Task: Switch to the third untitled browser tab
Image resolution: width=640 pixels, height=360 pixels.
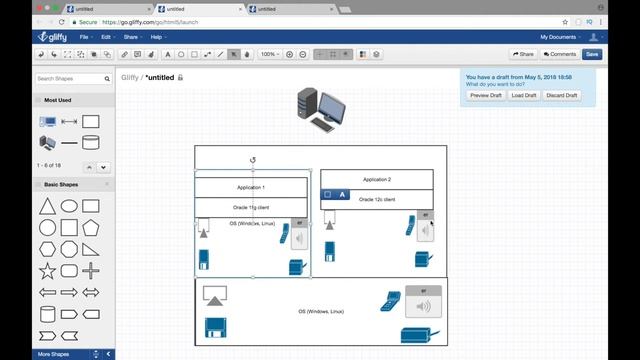Action: [x=292, y=9]
